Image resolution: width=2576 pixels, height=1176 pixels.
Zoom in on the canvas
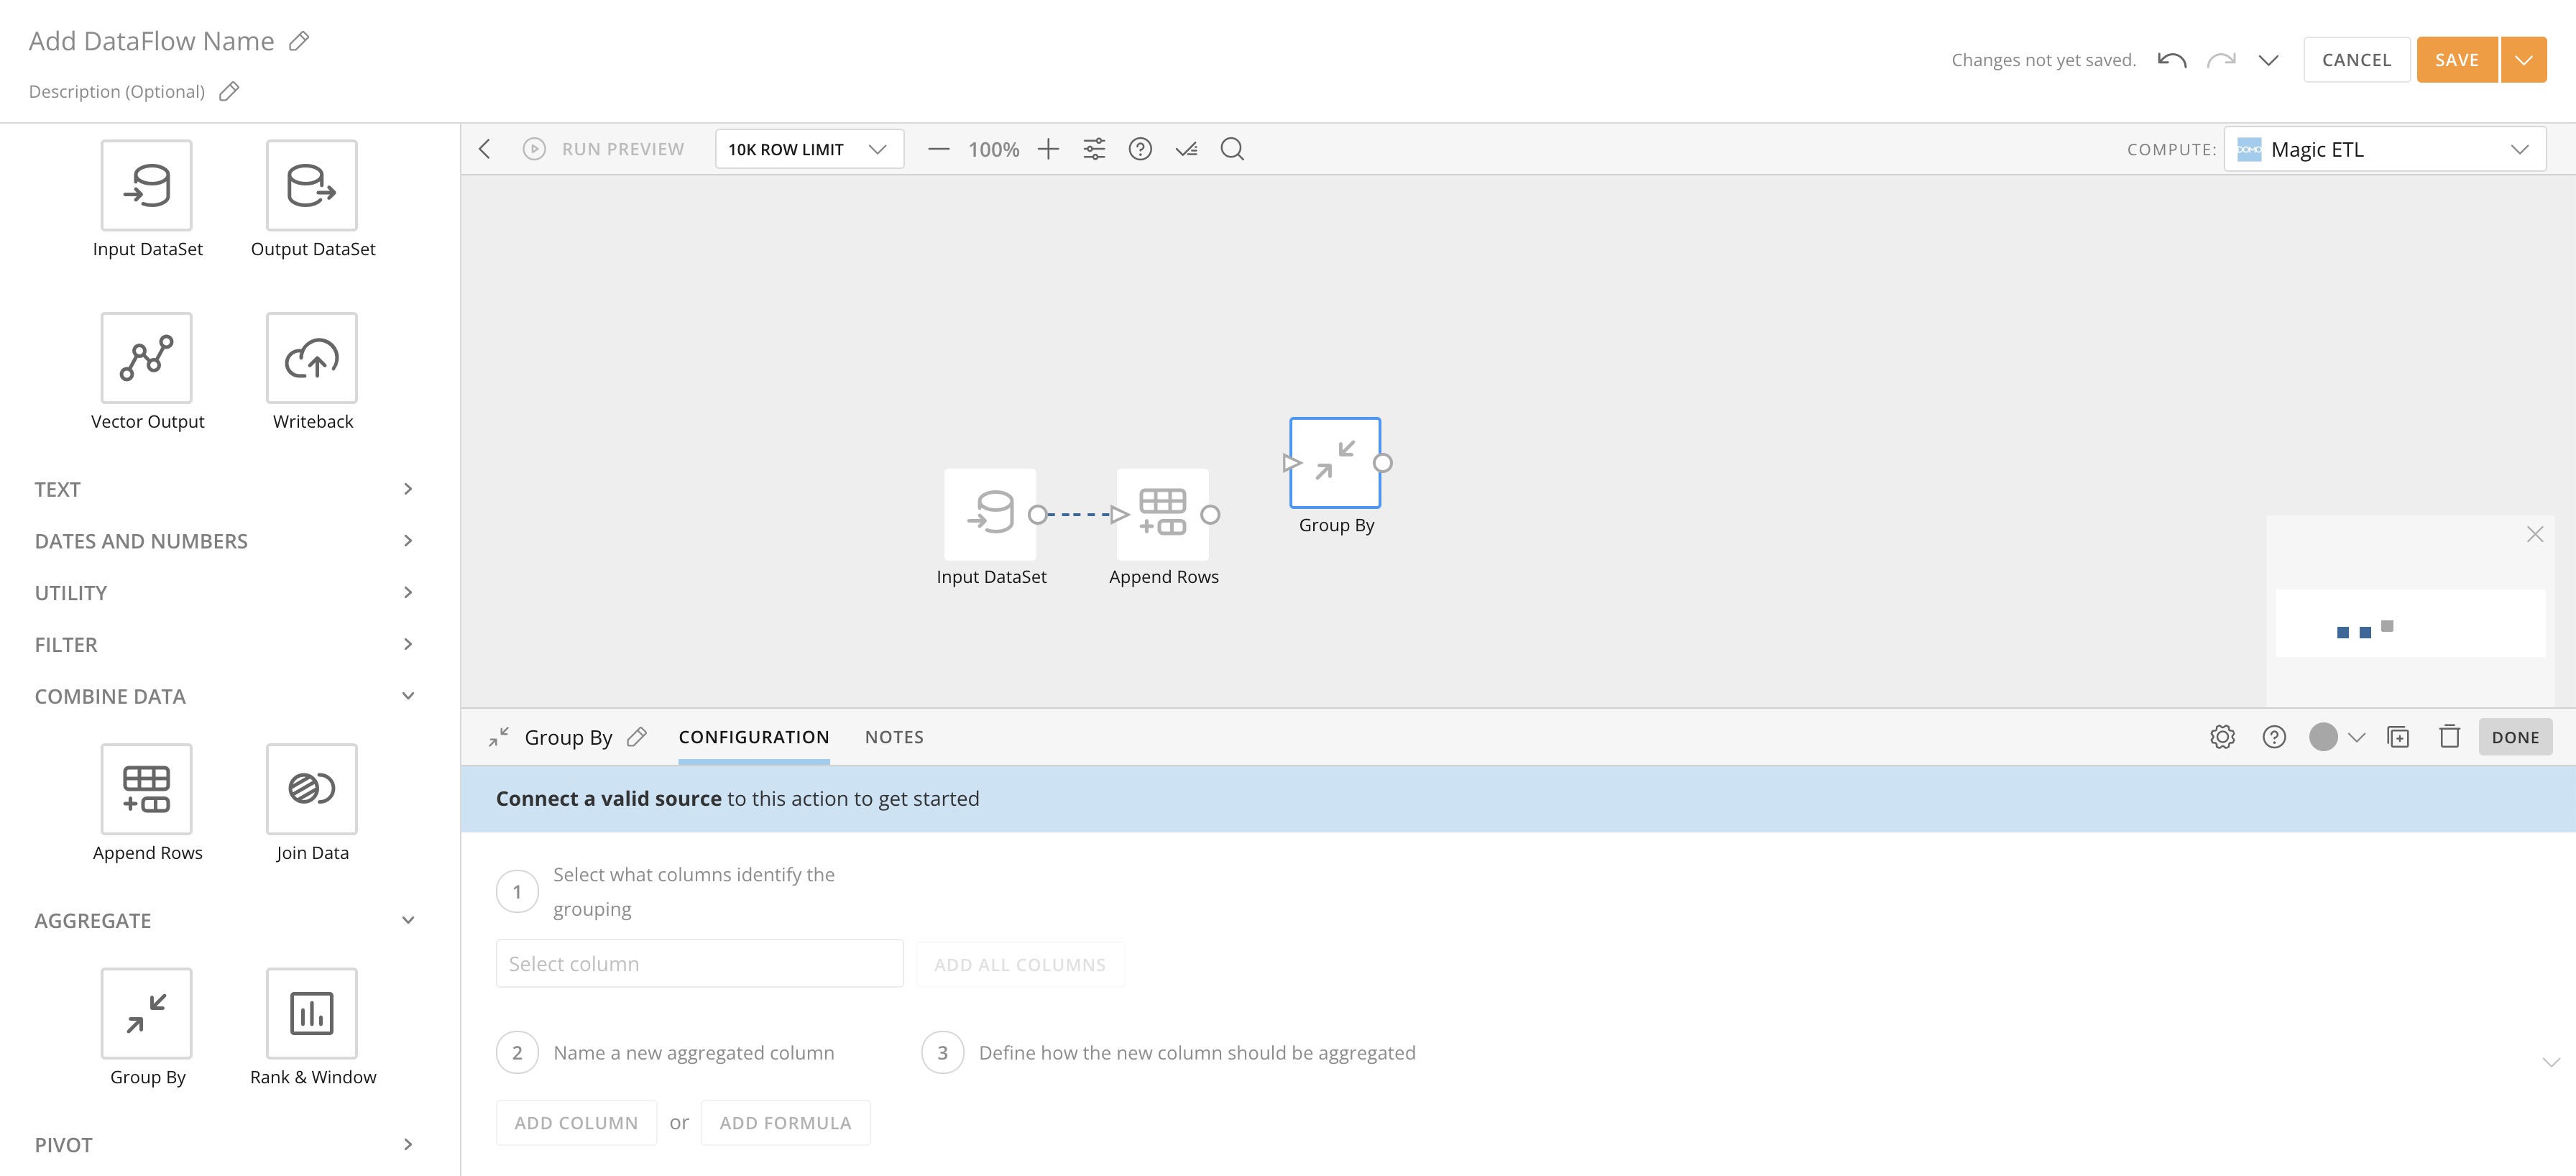click(1048, 148)
